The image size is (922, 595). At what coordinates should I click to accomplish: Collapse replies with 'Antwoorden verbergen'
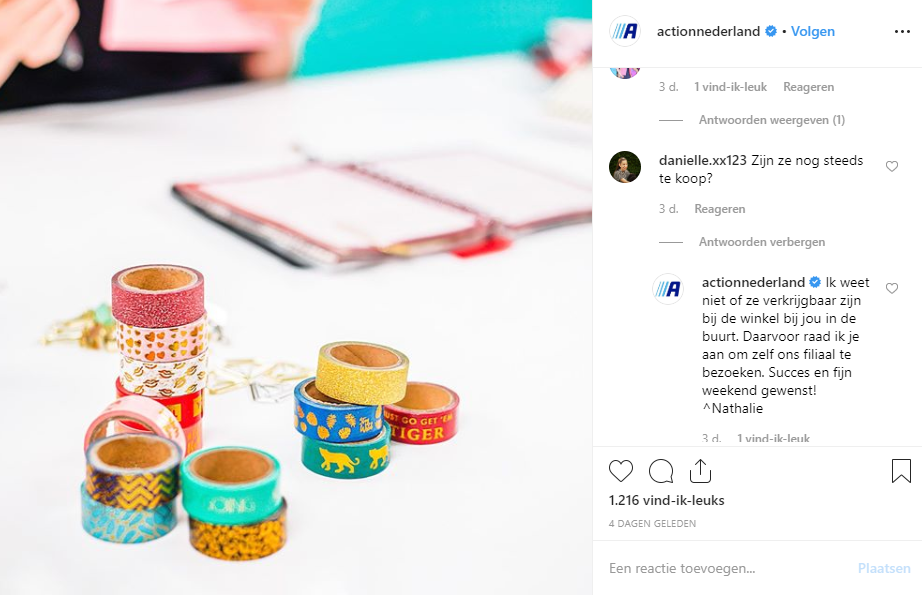tap(761, 242)
